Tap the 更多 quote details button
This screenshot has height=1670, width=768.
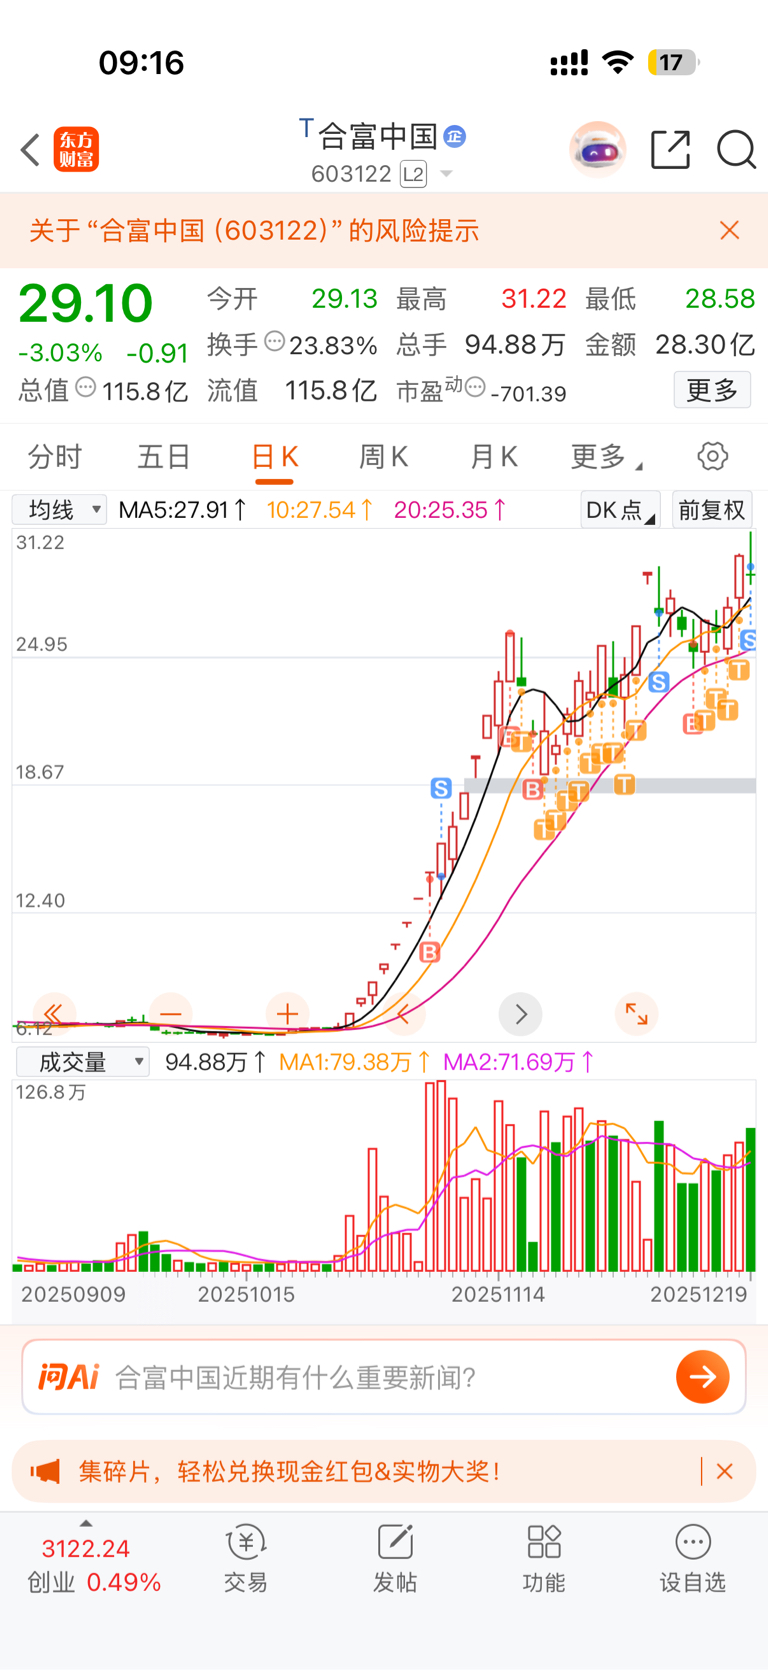[712, 389]
